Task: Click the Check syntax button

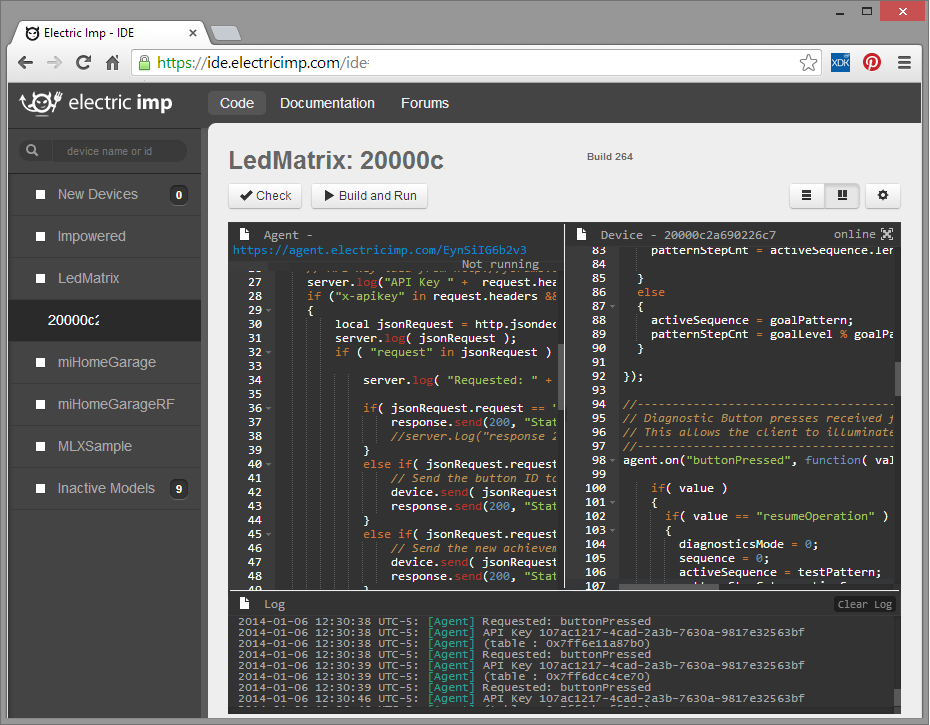Action: (x=265, y=196)
